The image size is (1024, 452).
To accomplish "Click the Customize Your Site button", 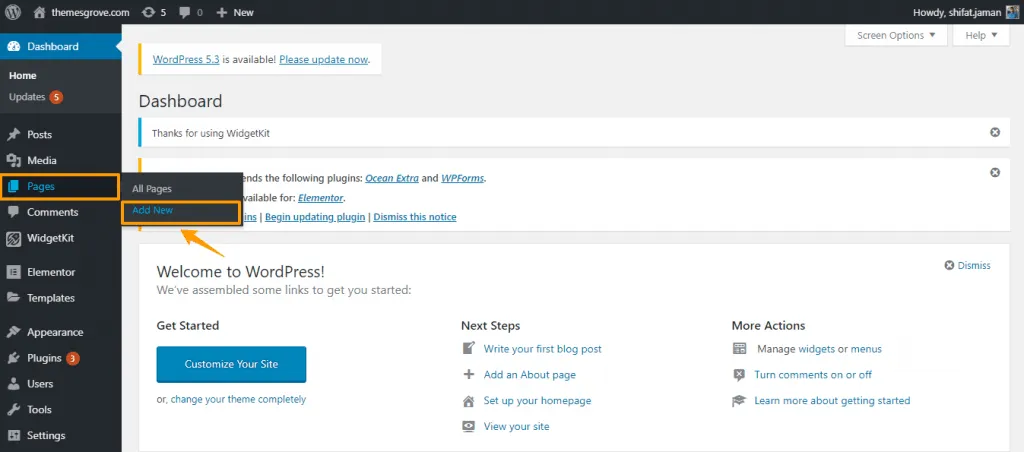I will pos(231,364).
